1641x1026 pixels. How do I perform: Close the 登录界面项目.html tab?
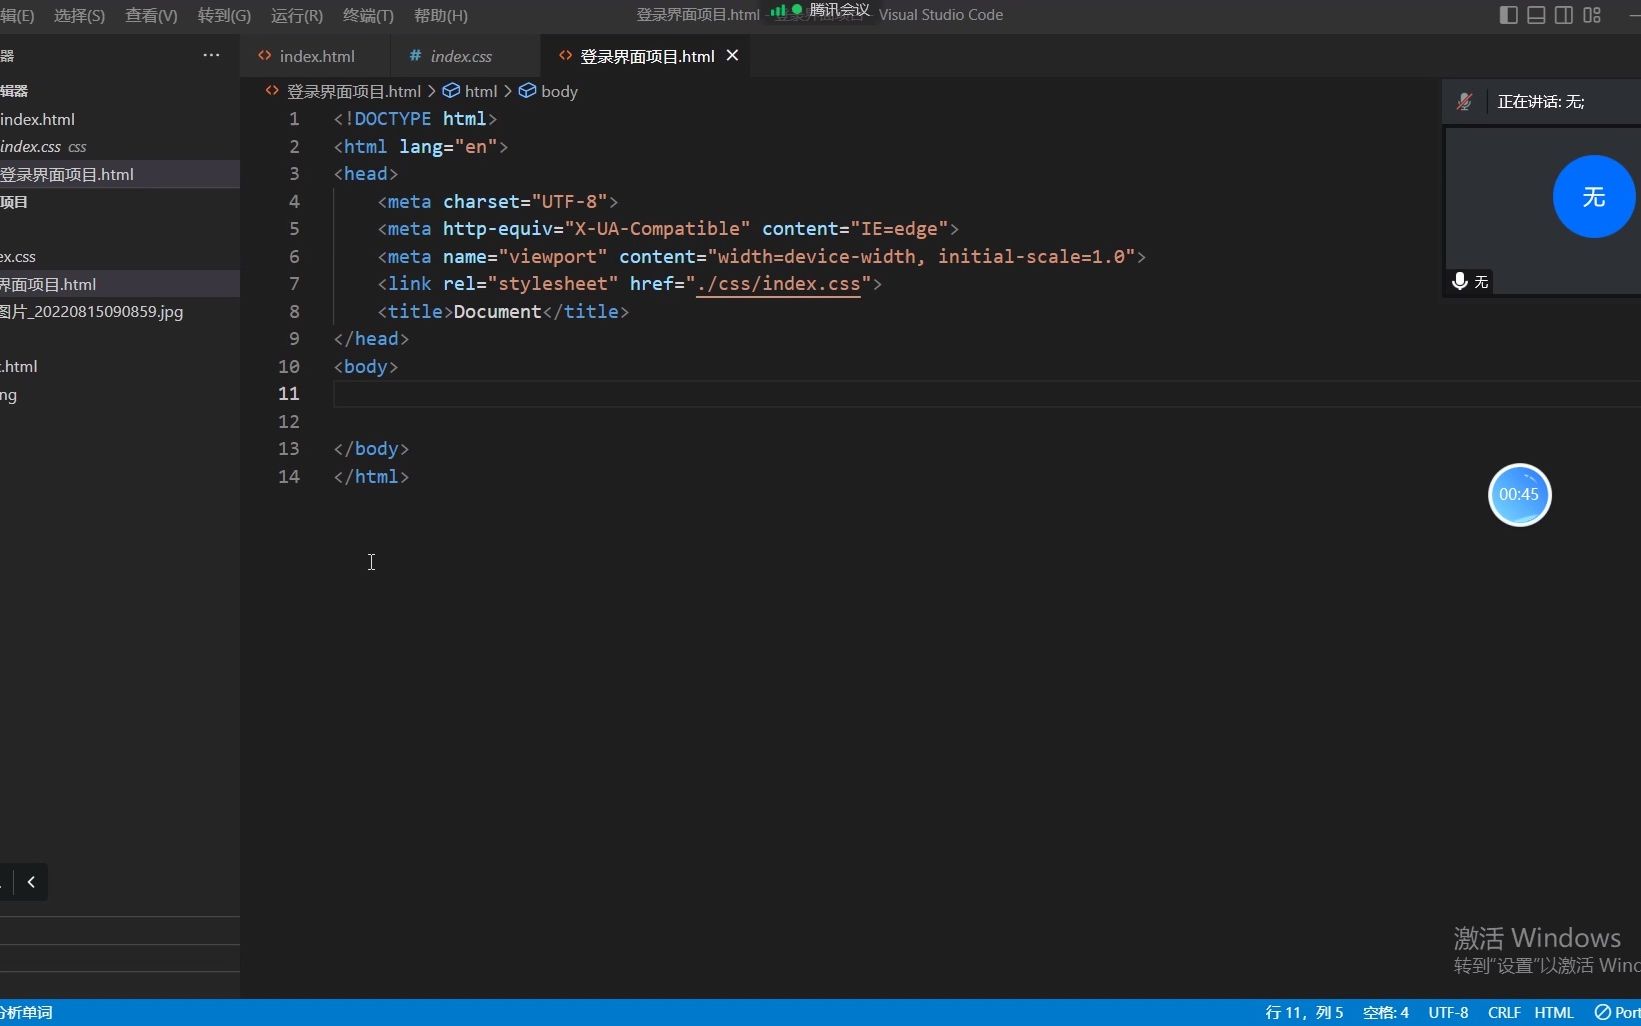coord(732,56)
